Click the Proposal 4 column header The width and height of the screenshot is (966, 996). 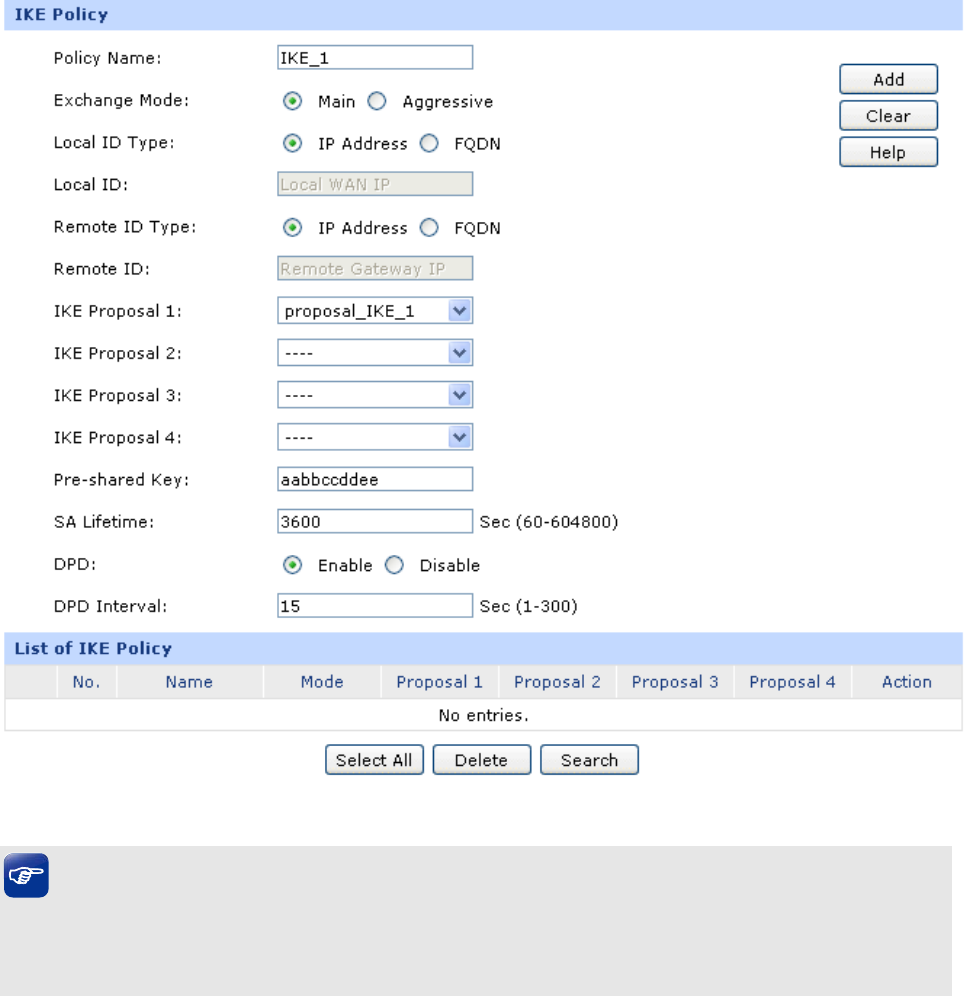coord(792,682)
